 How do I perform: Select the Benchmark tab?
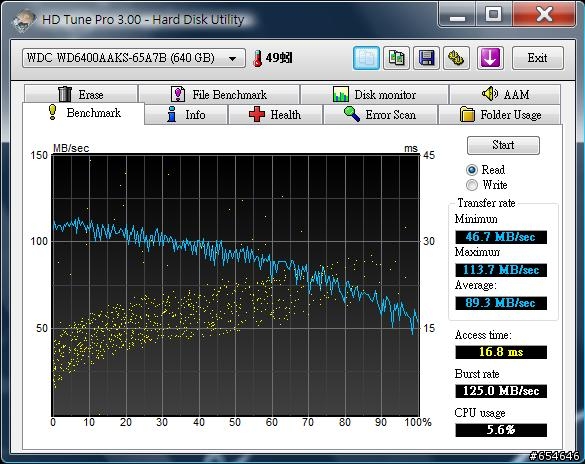(x=83, y=113)
